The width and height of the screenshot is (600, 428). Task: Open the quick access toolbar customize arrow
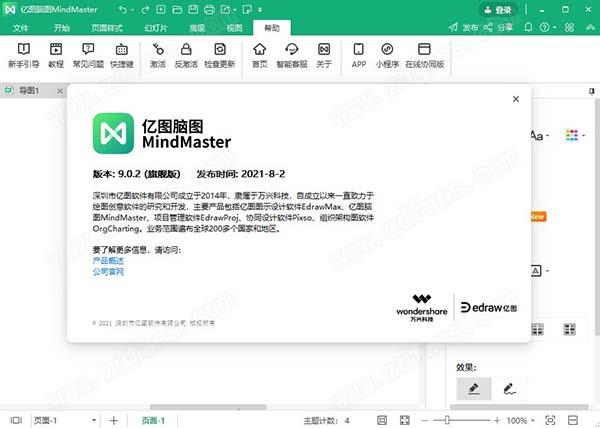(260, 10)
